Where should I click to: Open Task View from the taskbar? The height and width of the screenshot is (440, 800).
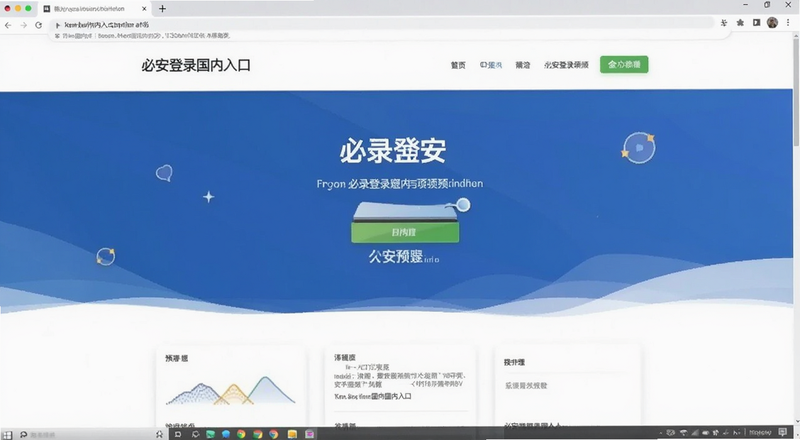pyautogui.click(x=178, y=434)
